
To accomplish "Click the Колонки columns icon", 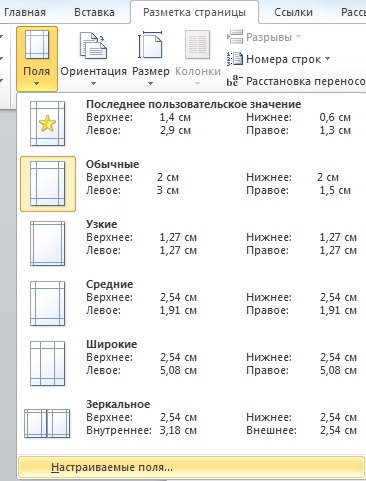I will point(197,45).
